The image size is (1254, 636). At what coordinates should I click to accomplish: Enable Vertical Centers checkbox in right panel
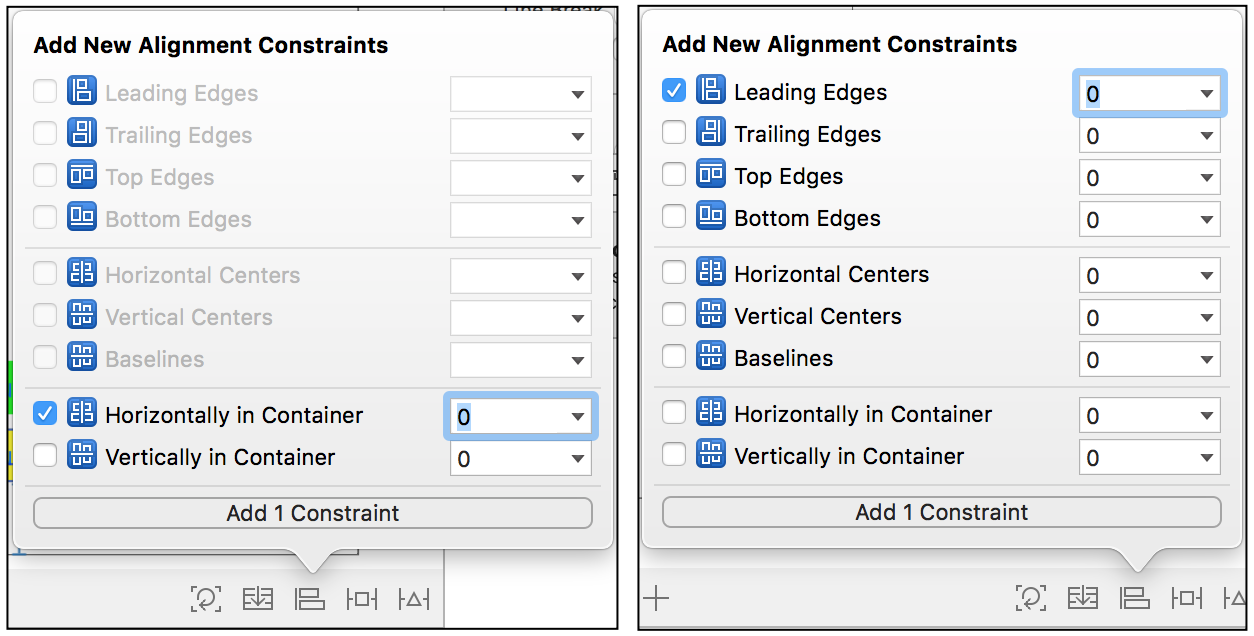(x=674, y=314)
